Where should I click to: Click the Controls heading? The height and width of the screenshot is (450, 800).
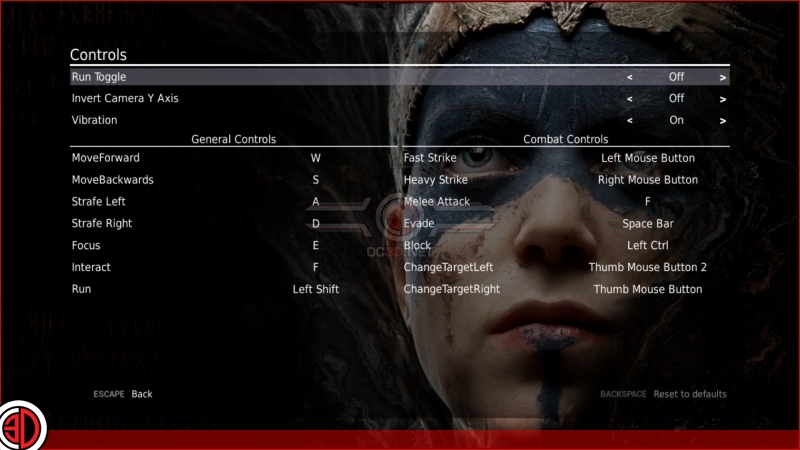tap(98, 55)
